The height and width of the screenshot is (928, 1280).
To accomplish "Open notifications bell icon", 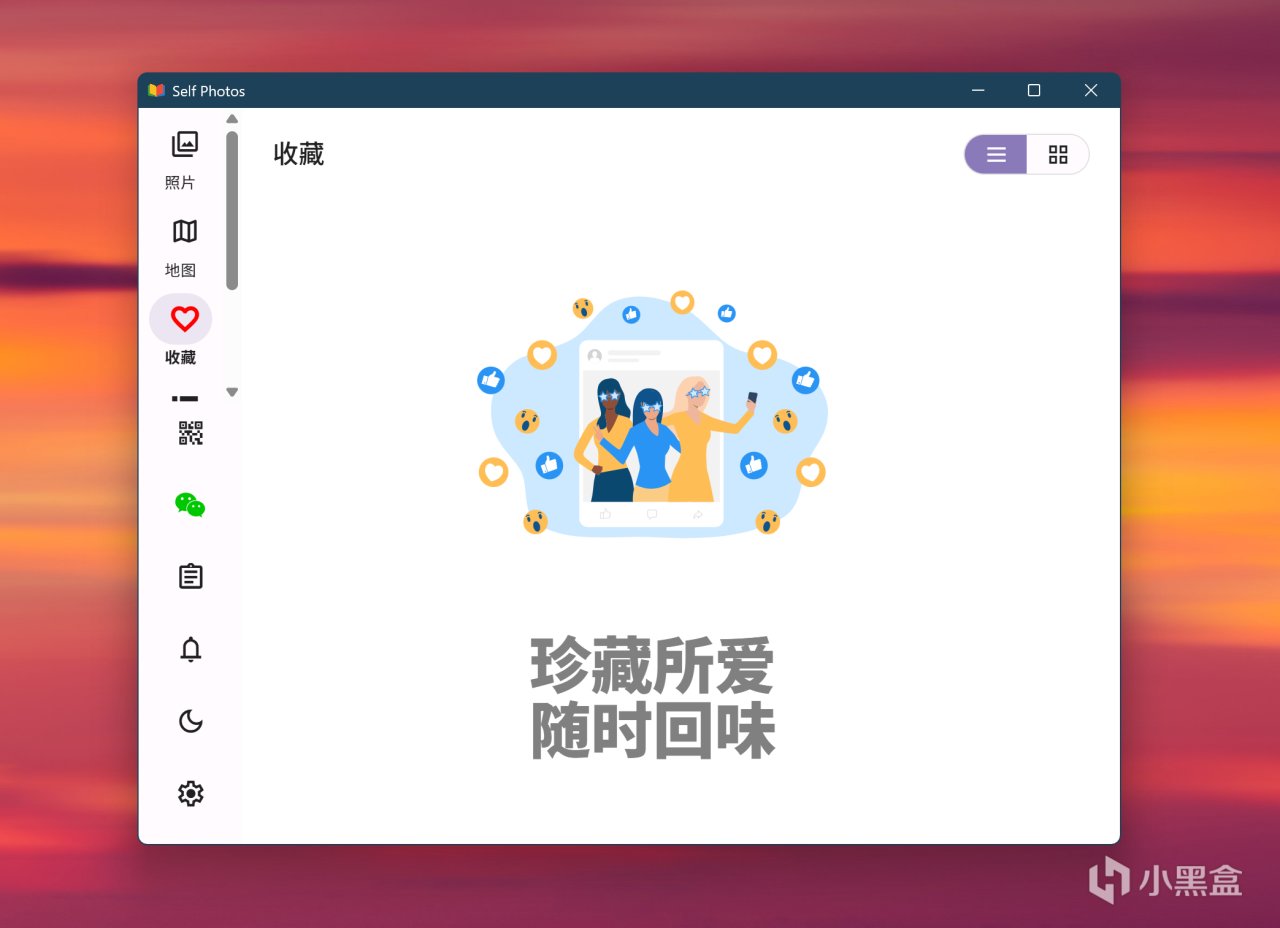I will (190, 649).
